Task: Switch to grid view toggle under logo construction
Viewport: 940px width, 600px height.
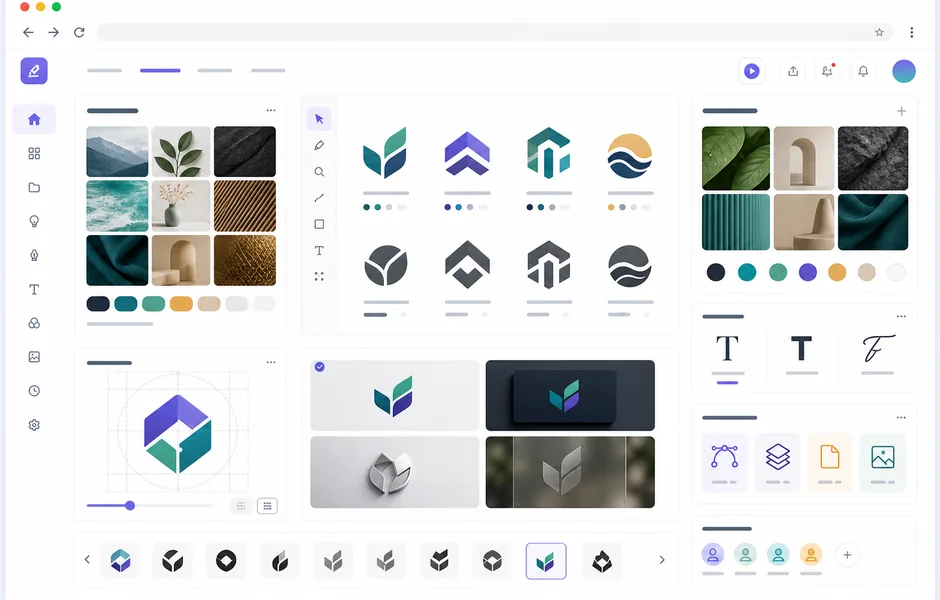Action: [241, 506]
